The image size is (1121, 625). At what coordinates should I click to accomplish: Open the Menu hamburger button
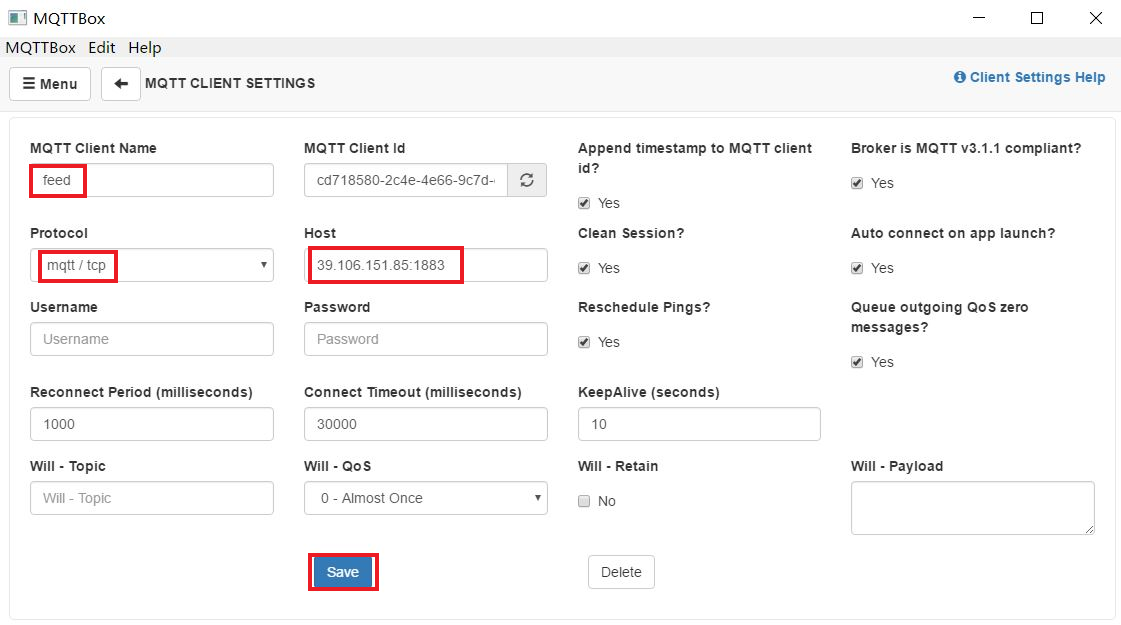tap(50, 84)
